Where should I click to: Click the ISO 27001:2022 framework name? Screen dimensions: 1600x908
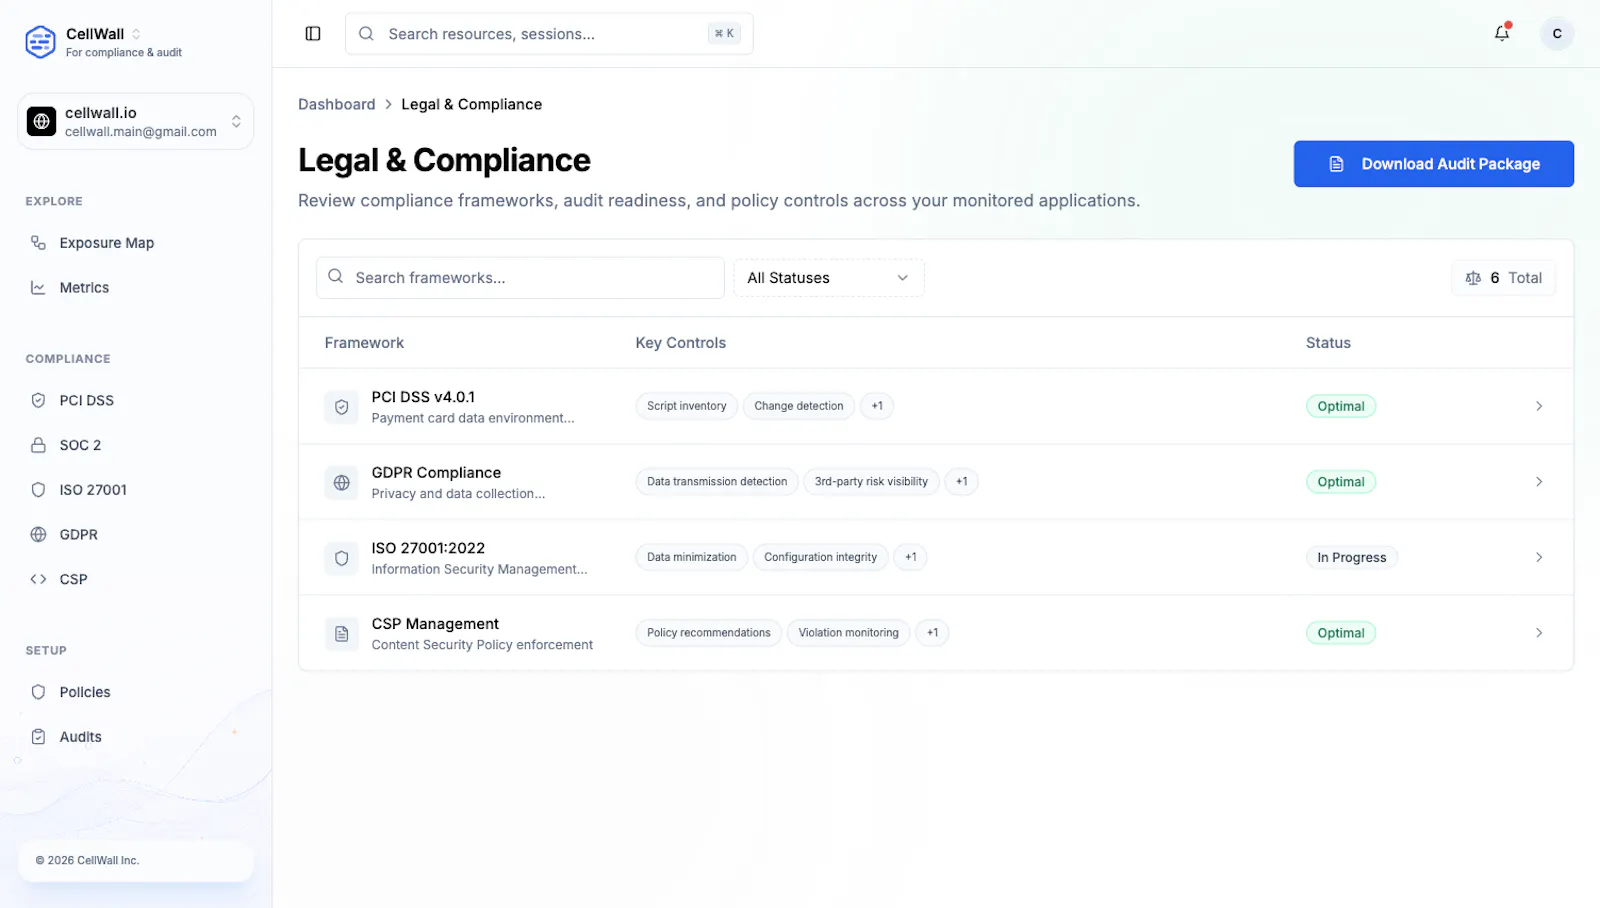428,548
